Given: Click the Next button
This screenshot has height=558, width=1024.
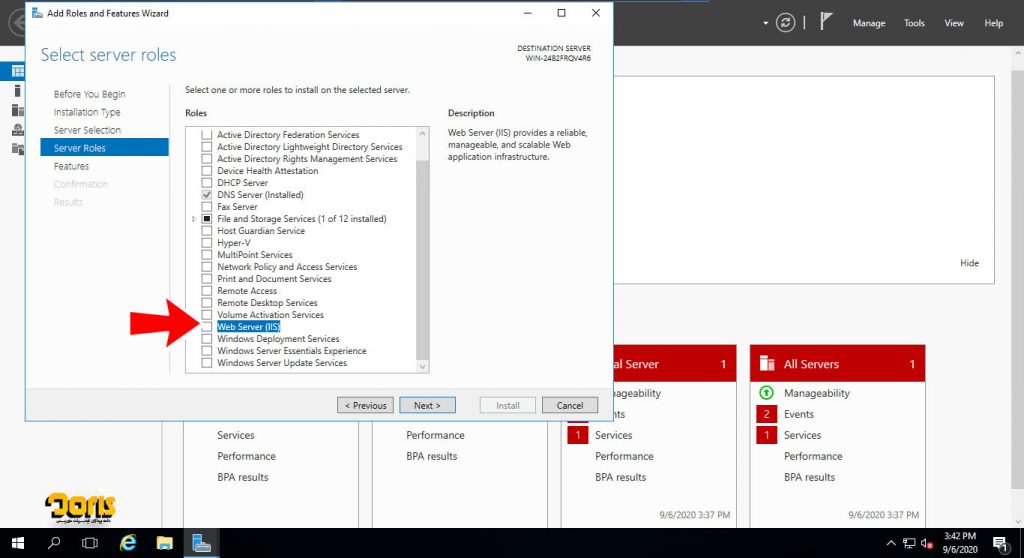Looking at the screenshot, I should tap(427, 405).
